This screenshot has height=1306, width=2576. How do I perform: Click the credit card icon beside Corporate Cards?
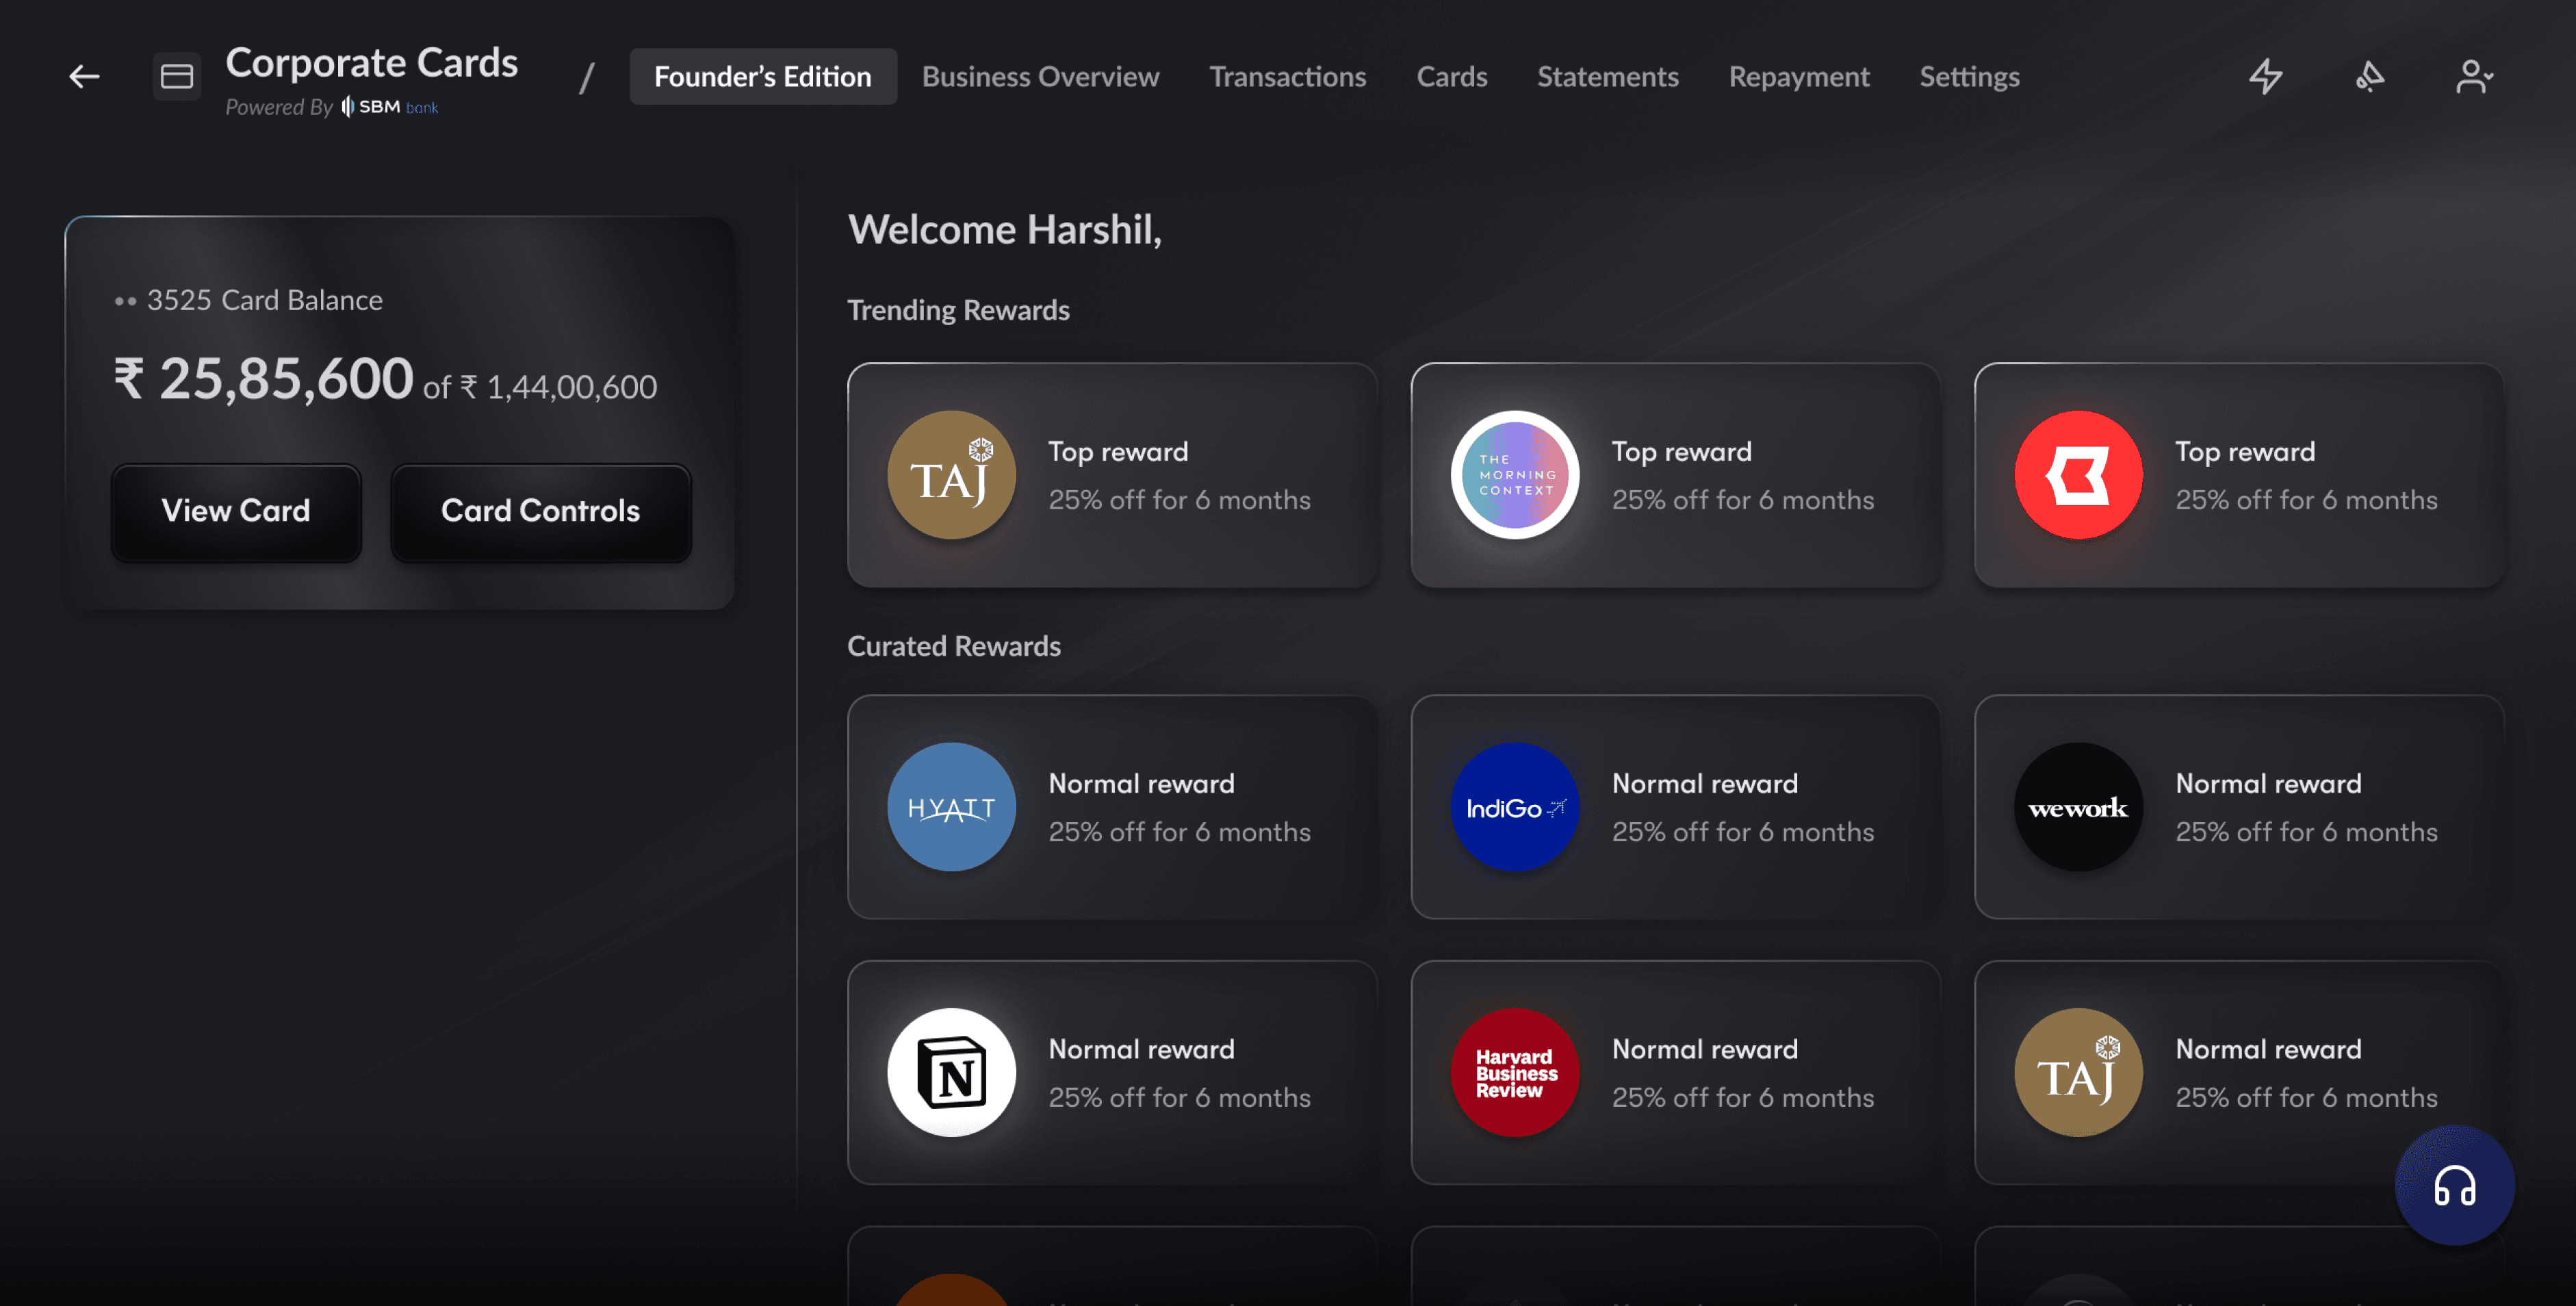[x=177, y=76]
